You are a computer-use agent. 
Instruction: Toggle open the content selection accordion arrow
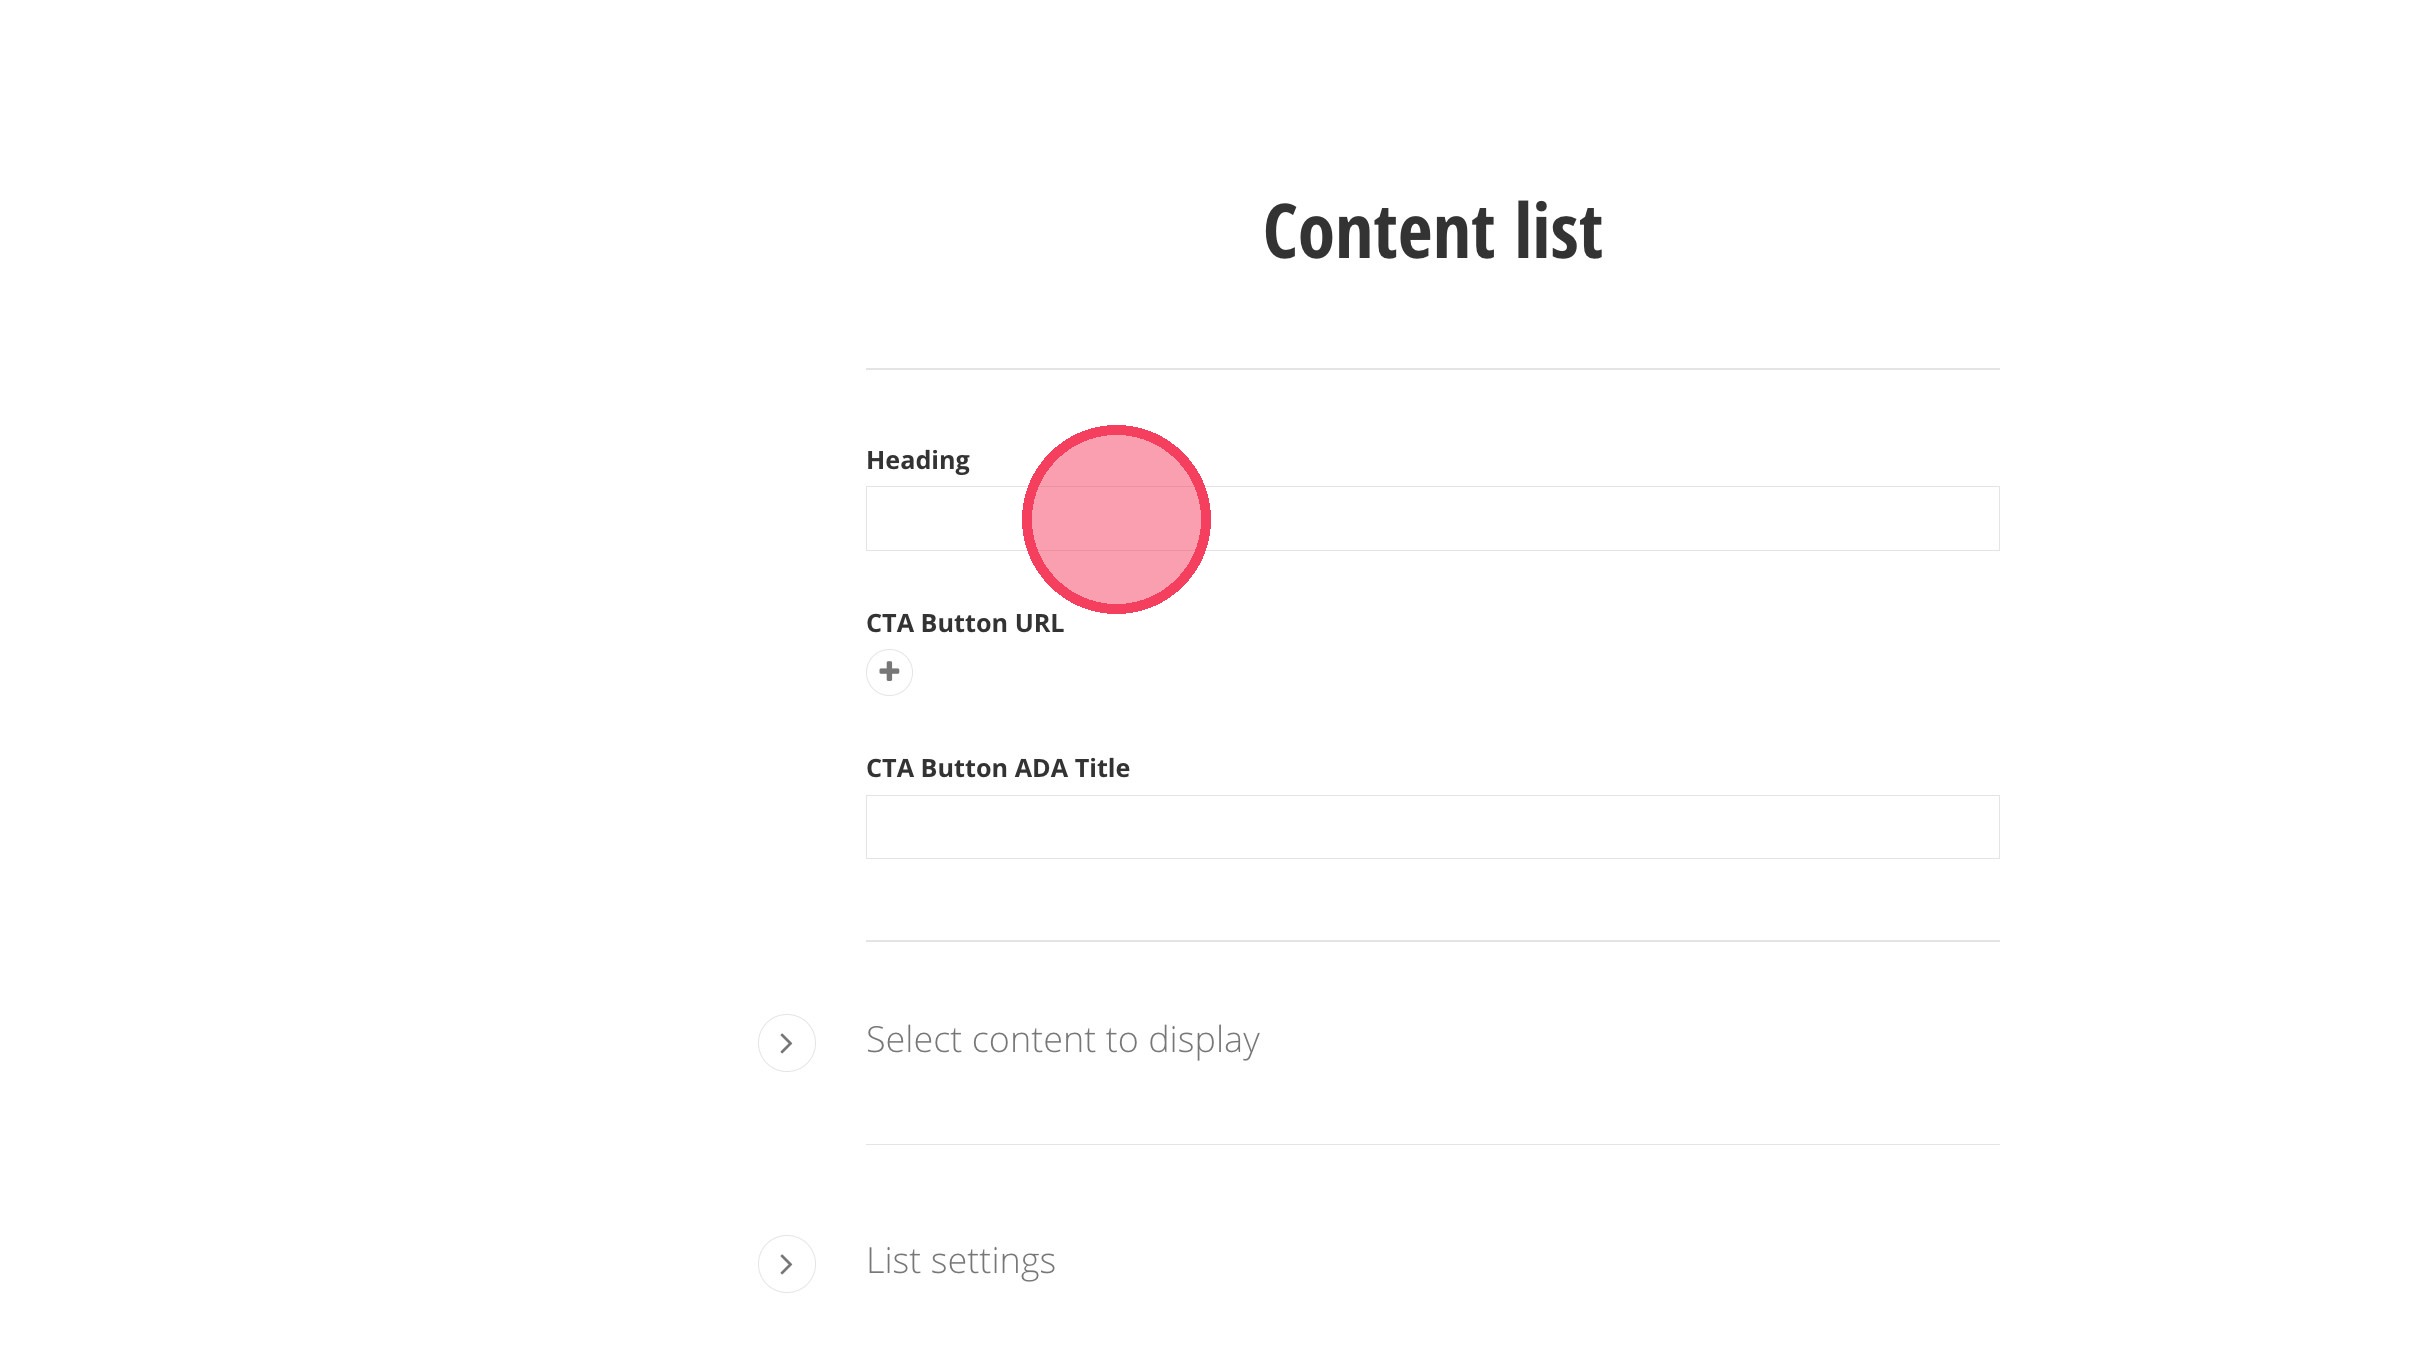[x=787, y=1043]
